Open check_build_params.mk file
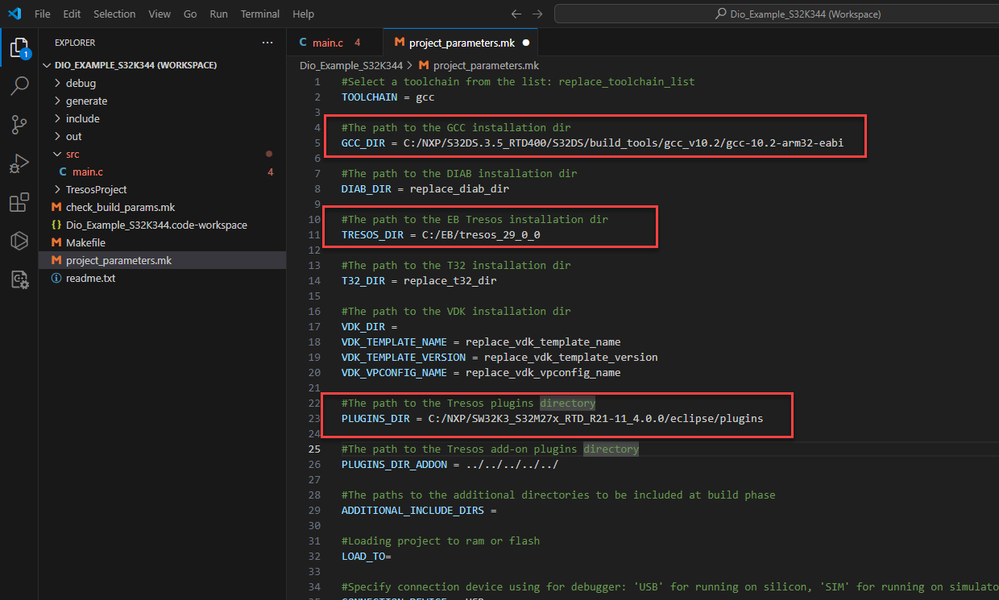The height and width of the screenshot is (600, 999). coord(120,207)
